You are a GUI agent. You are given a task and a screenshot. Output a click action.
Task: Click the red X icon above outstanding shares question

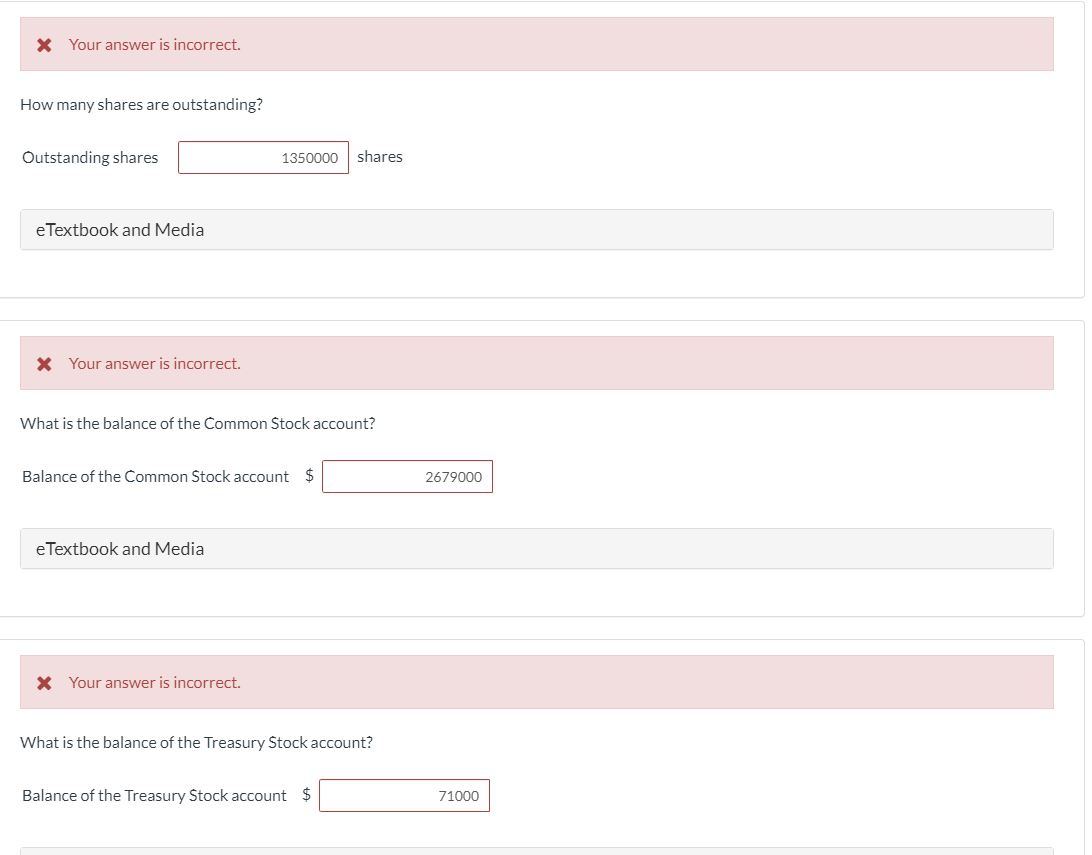click(44, 45)
